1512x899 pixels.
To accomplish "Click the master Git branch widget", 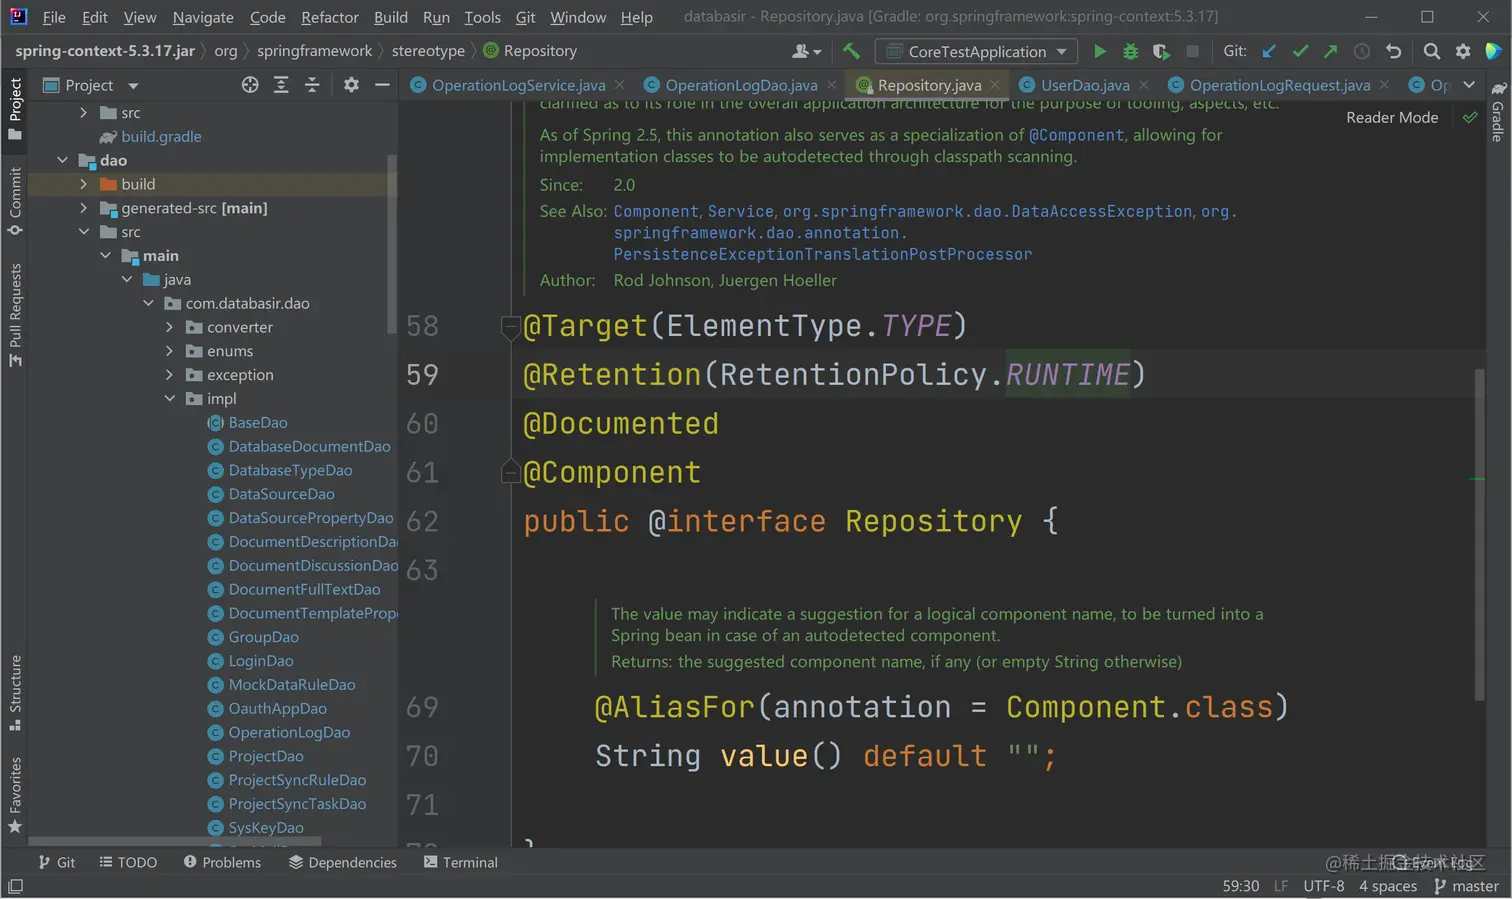I will pos(1466,886).
